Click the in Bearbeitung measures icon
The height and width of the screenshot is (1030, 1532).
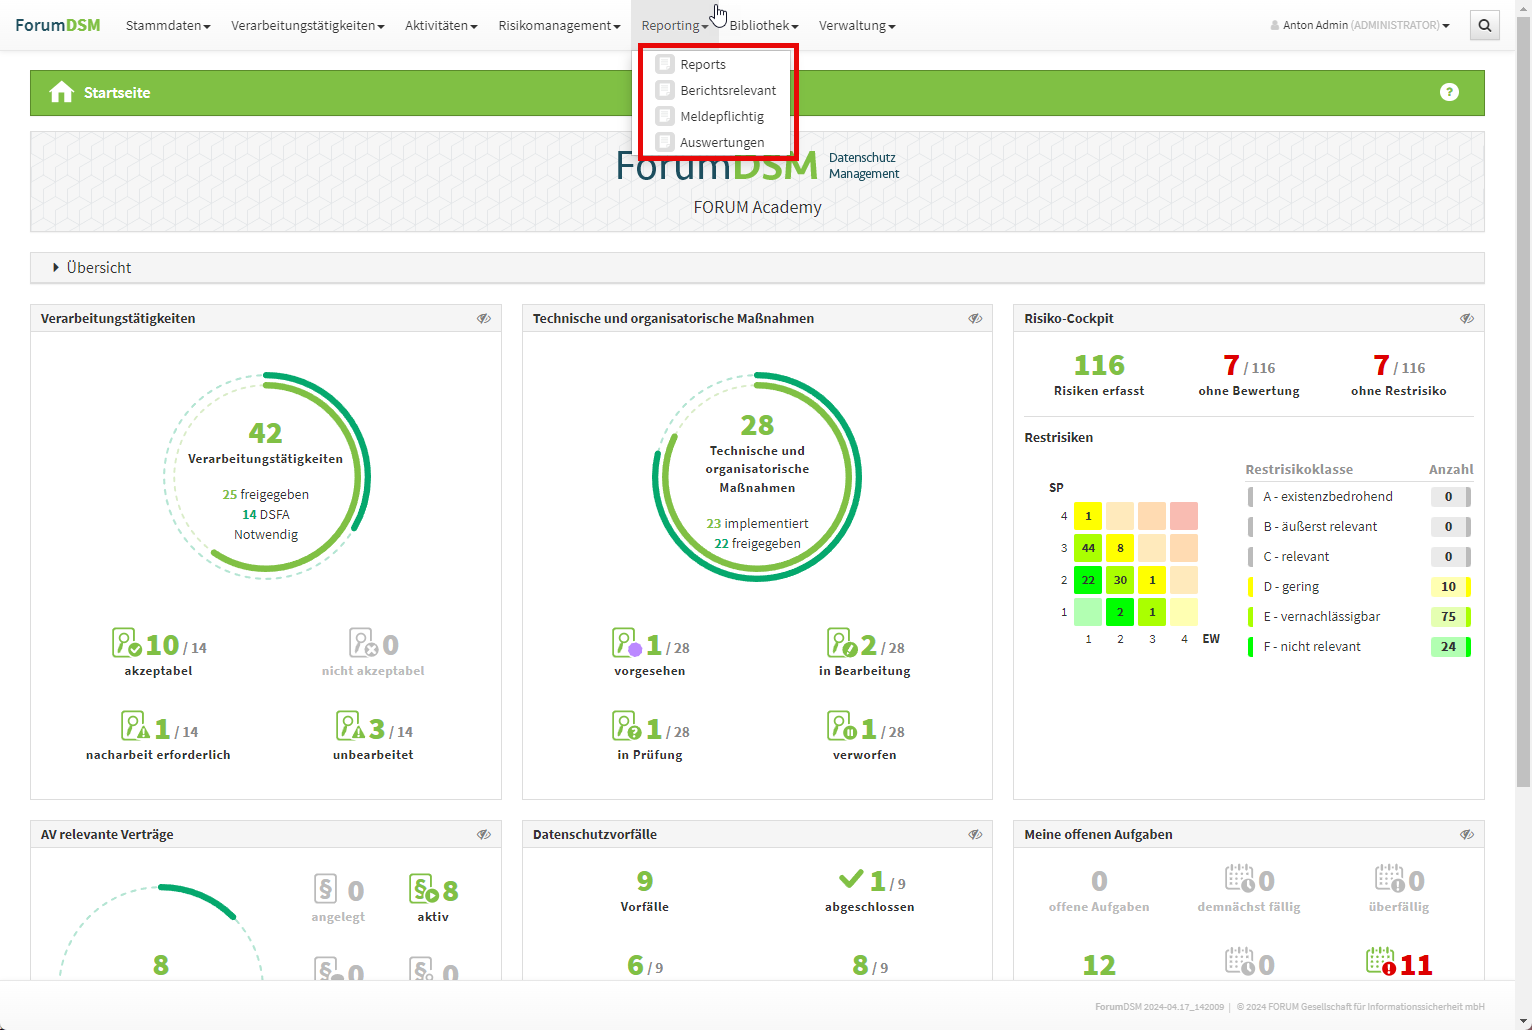click(841, 643)
